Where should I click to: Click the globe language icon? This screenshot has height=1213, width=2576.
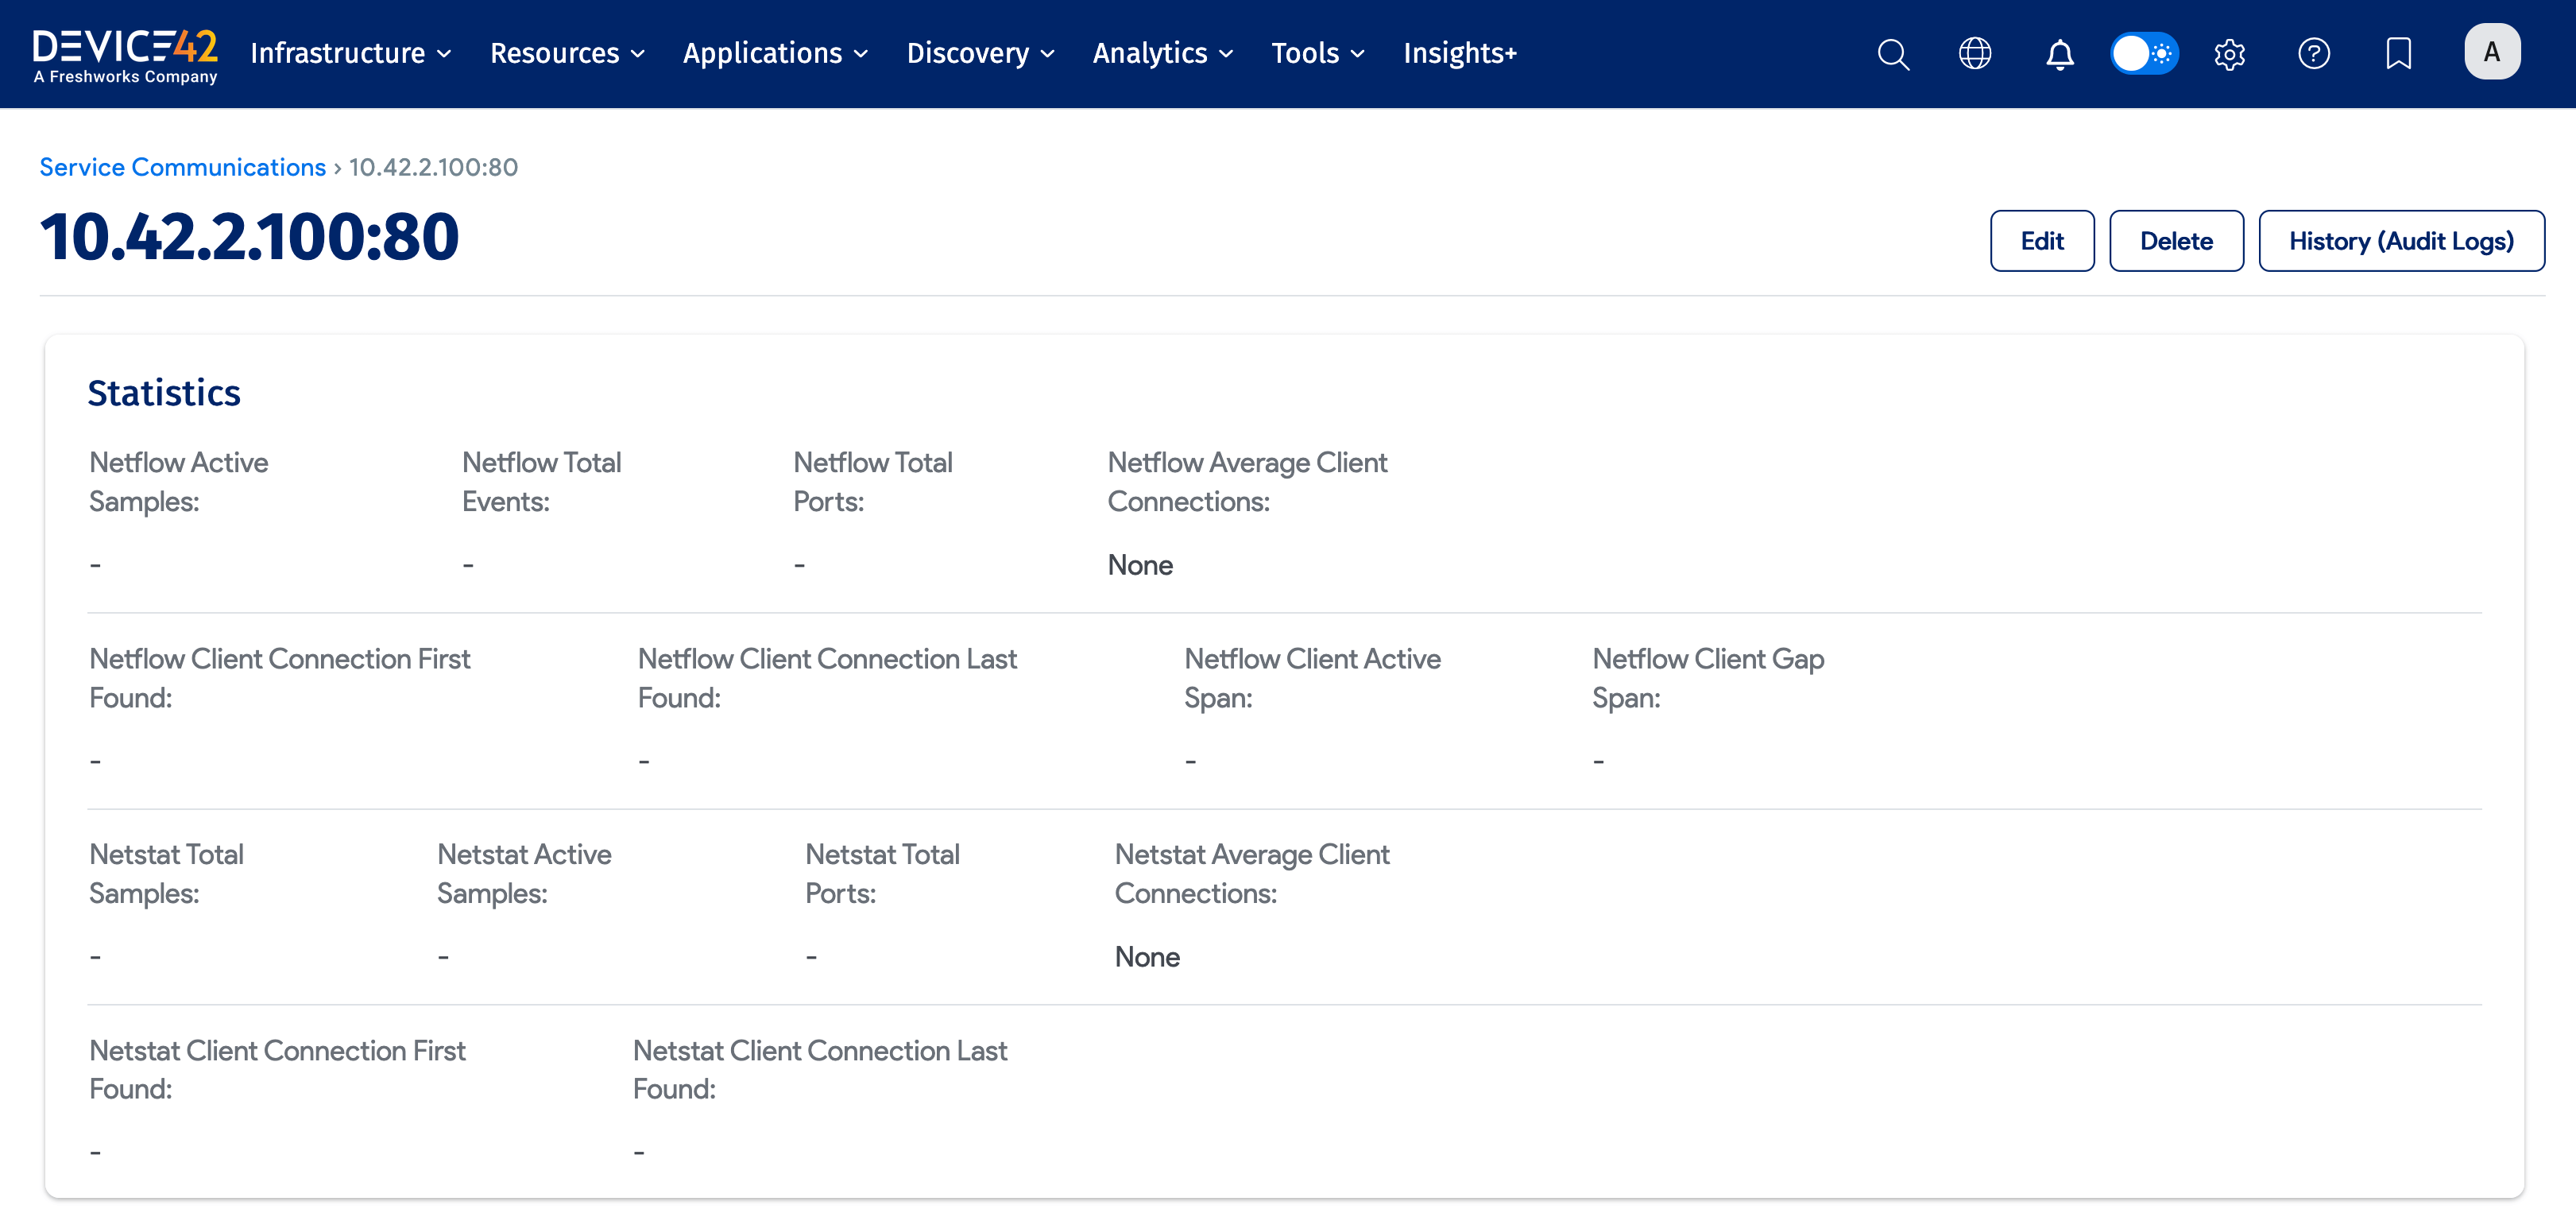(x=1974, y=53)
